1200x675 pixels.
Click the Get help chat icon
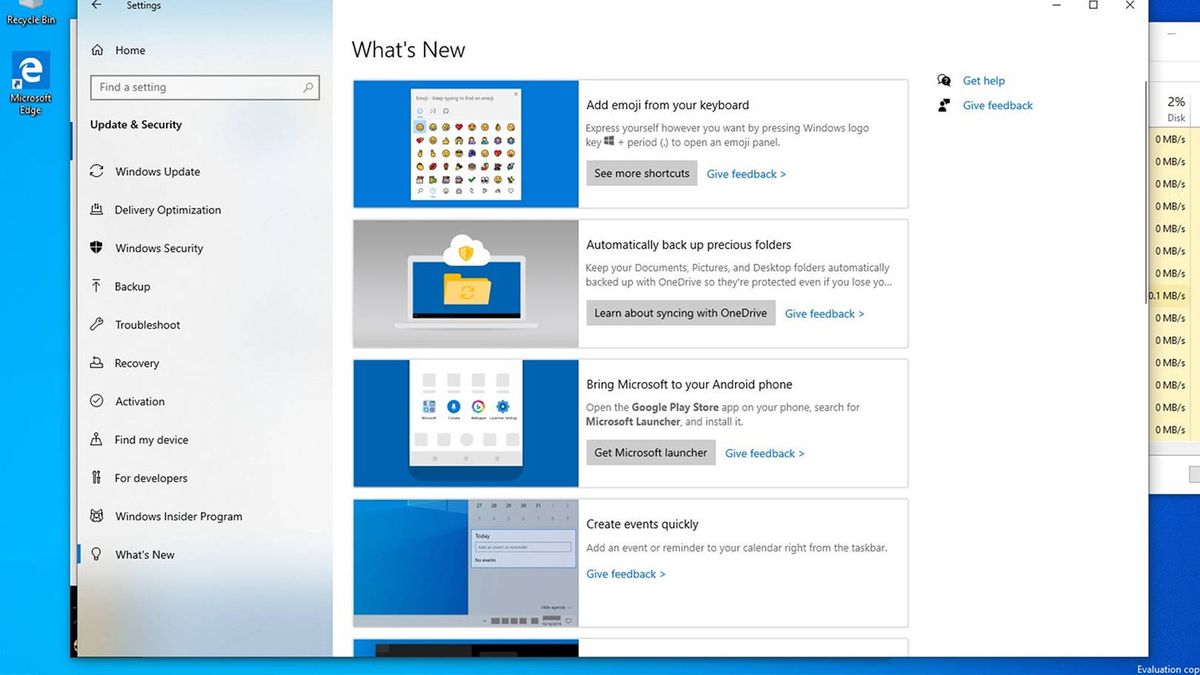pyautogui.click(x=944, y=81)
